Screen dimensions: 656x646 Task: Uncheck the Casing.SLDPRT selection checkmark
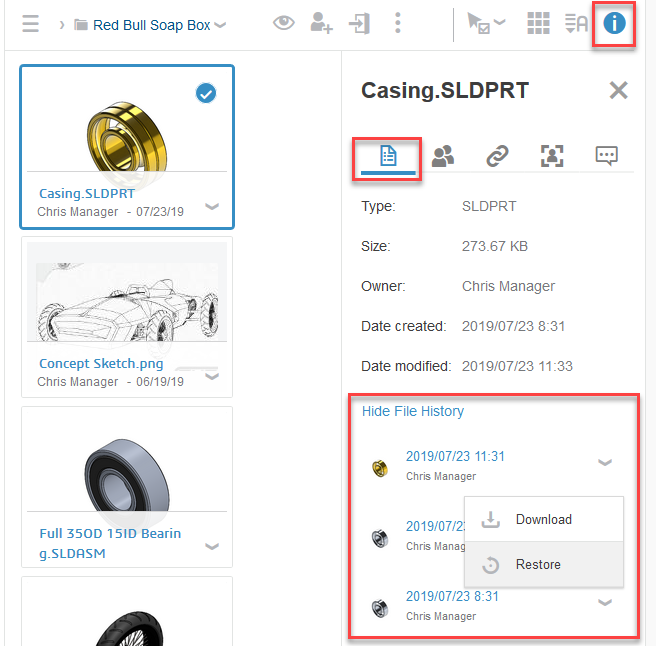(x=206, y=93)
